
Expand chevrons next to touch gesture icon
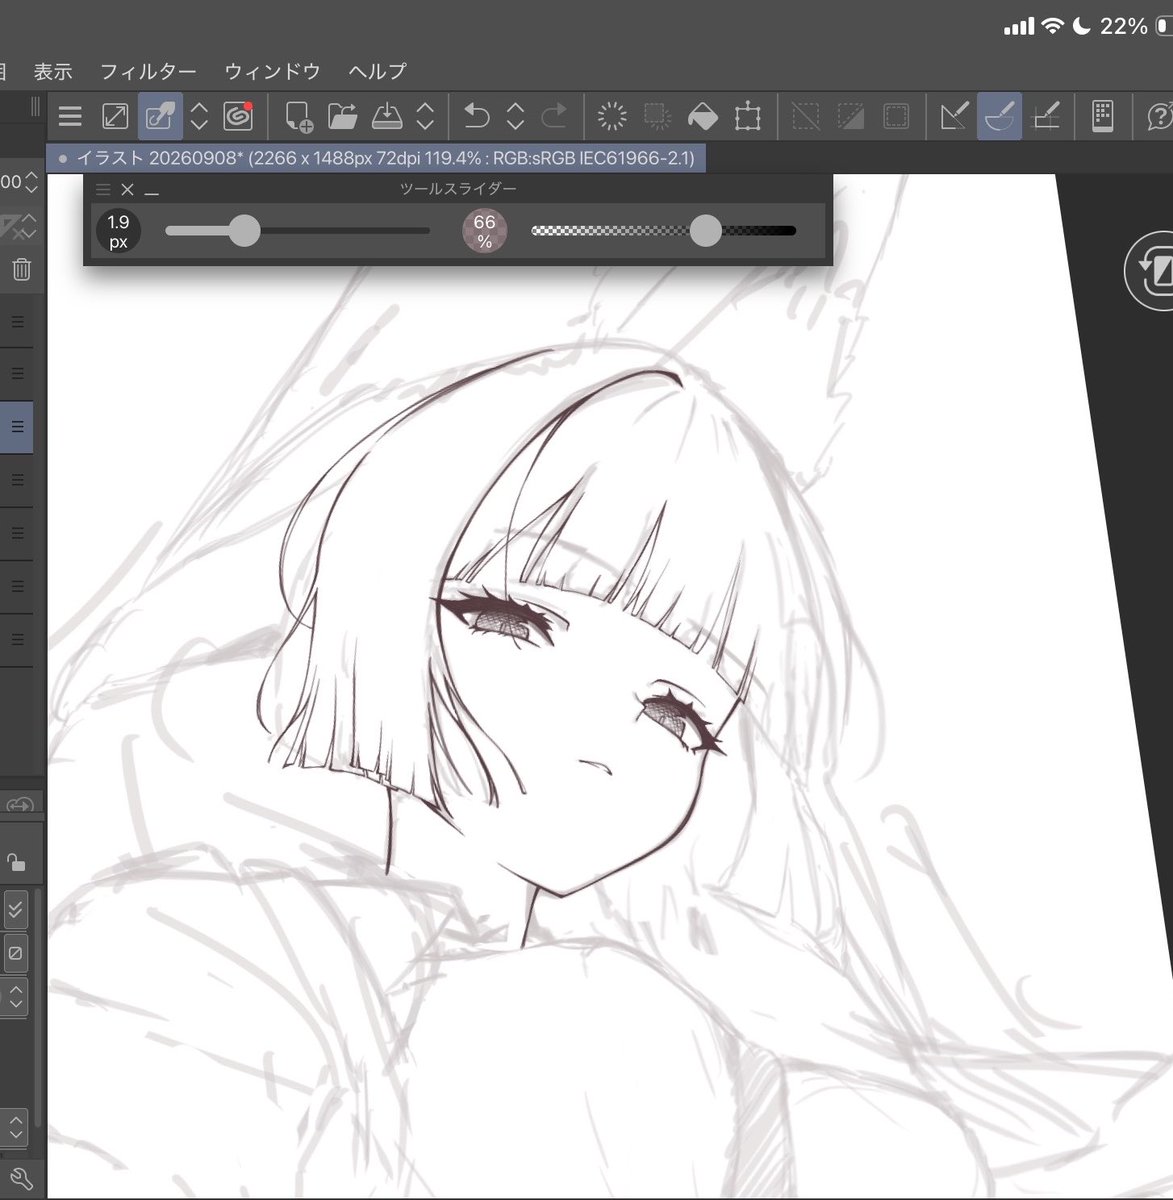[199, 117]
